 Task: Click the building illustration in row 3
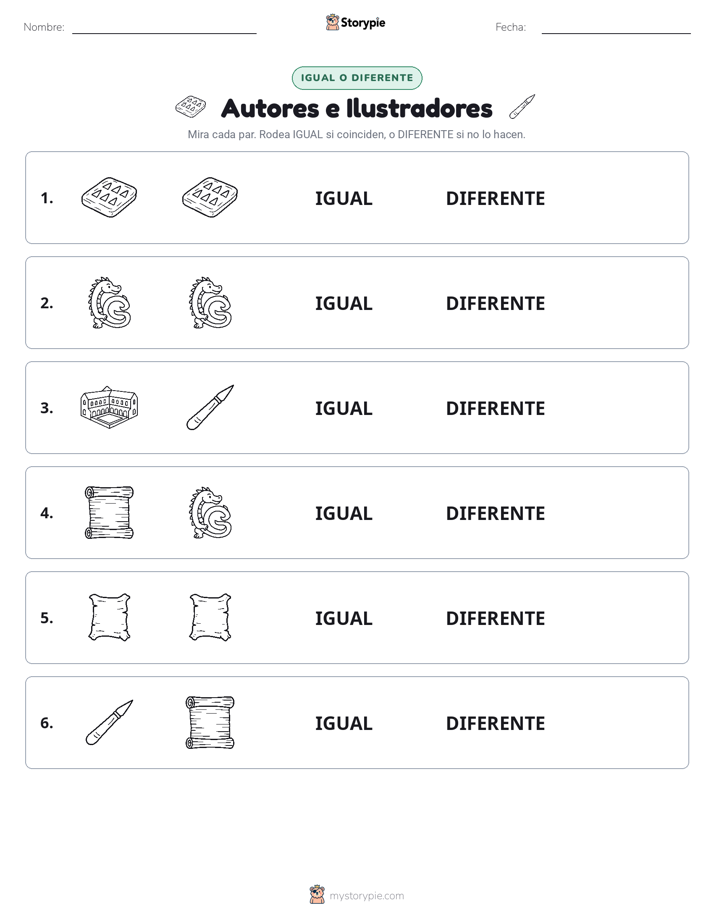109,407
